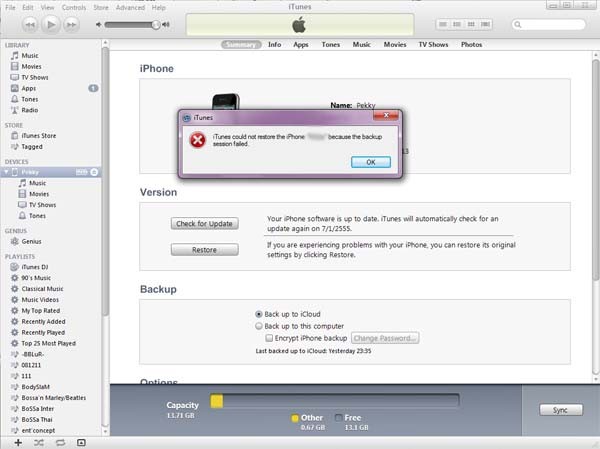Open the Music Videos smart playlist
Image resolution: width=600 pixels, height=449 pixels.
pyautogui.click(x=40, y=300)
